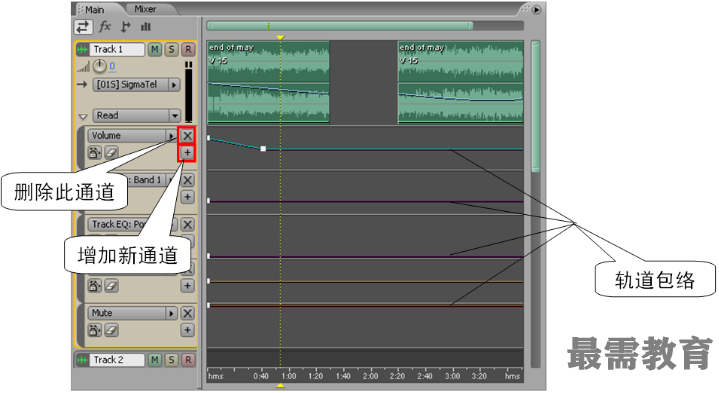The image size is (719, 393).
Task: Open the Mute parameter dropdown
Action: (132, 313)
